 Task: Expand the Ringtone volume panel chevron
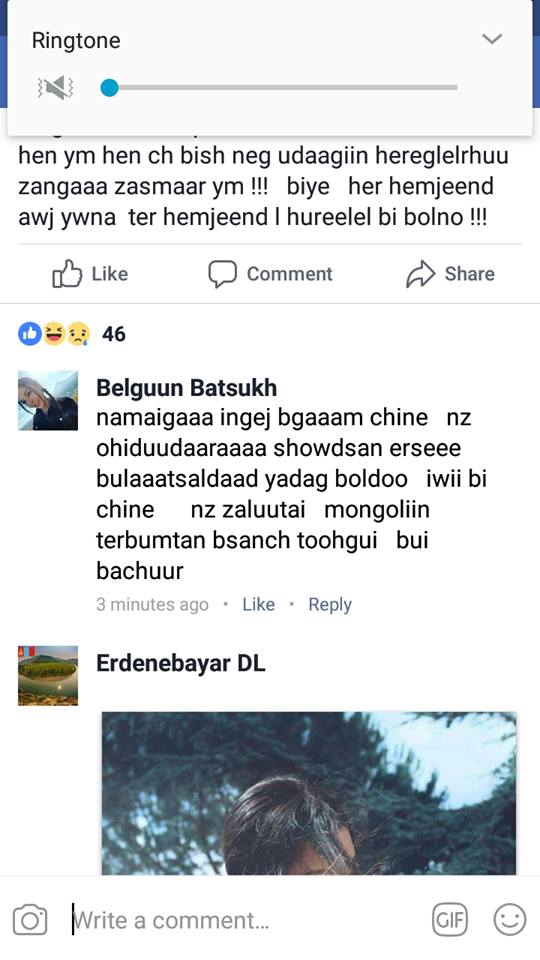click(492, 39)
